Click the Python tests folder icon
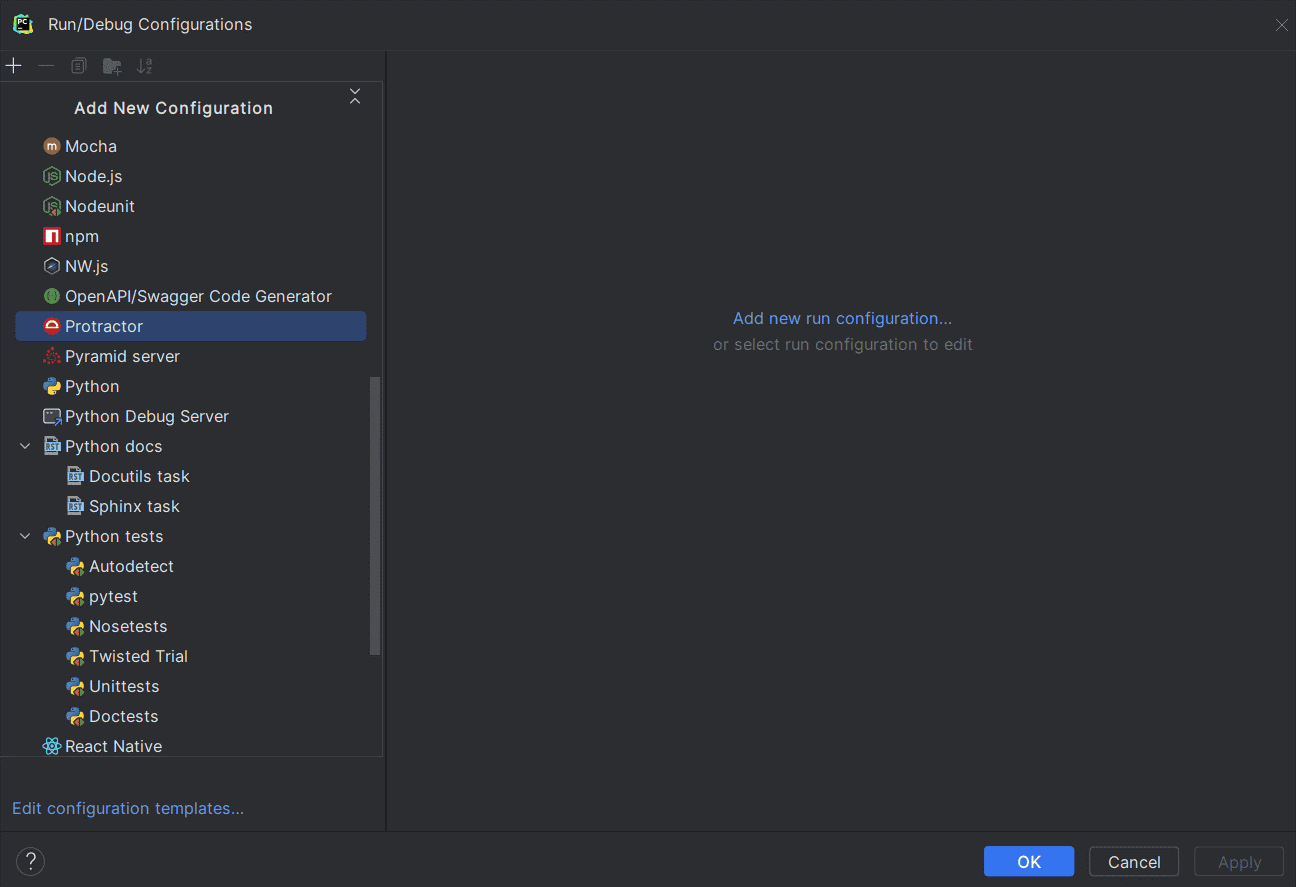 pyautogui.click(x=52, y=536)
